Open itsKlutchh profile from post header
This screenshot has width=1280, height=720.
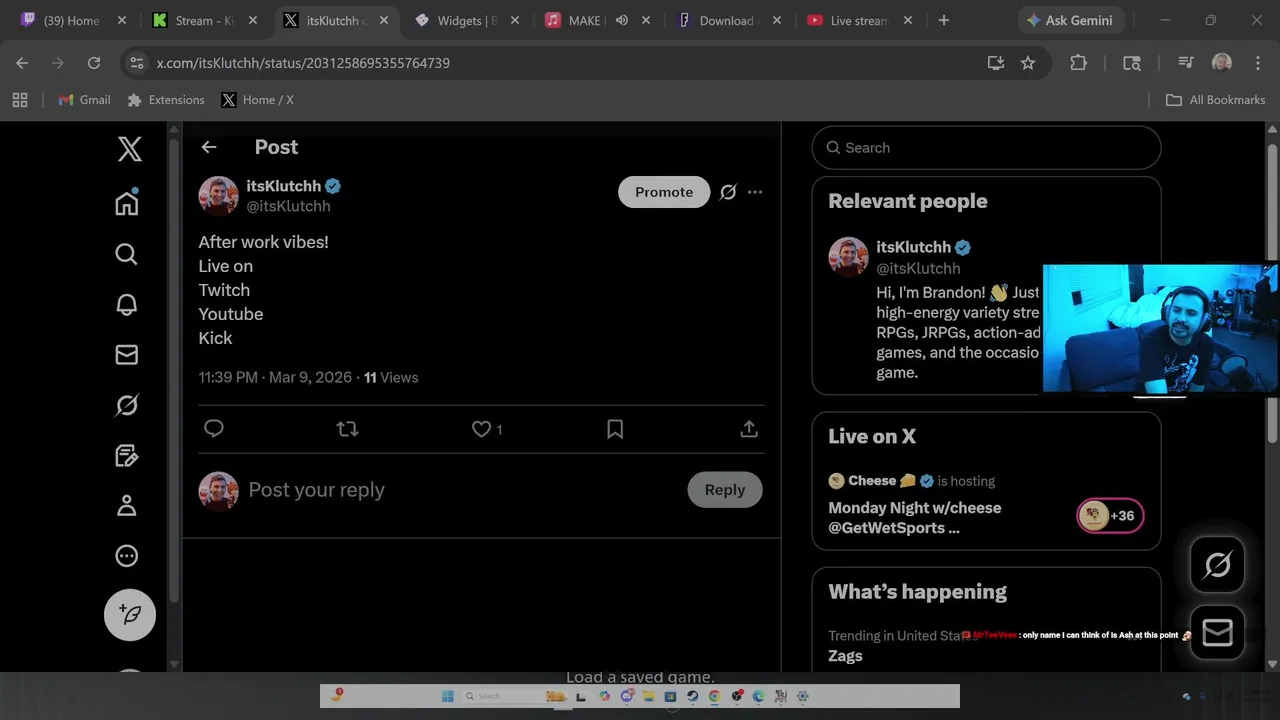284,186
